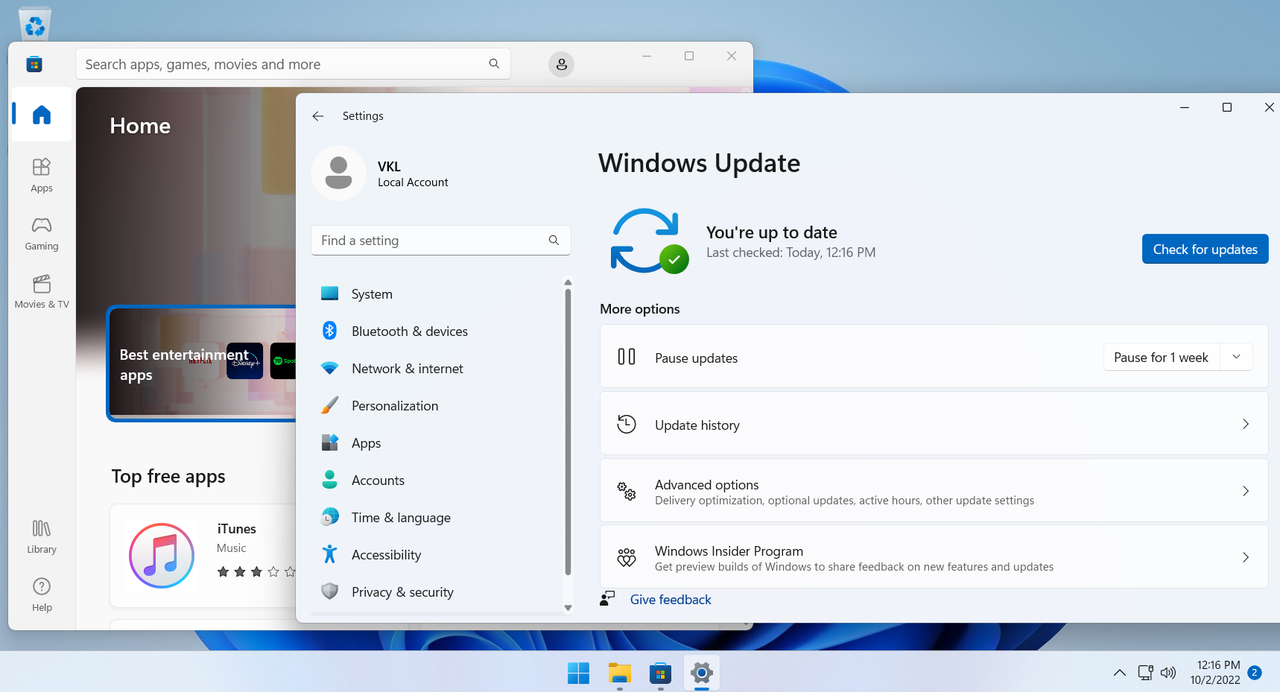1280x692 pixels.
Task: Click the network icon in system tray
Action: pos(1146,673)
